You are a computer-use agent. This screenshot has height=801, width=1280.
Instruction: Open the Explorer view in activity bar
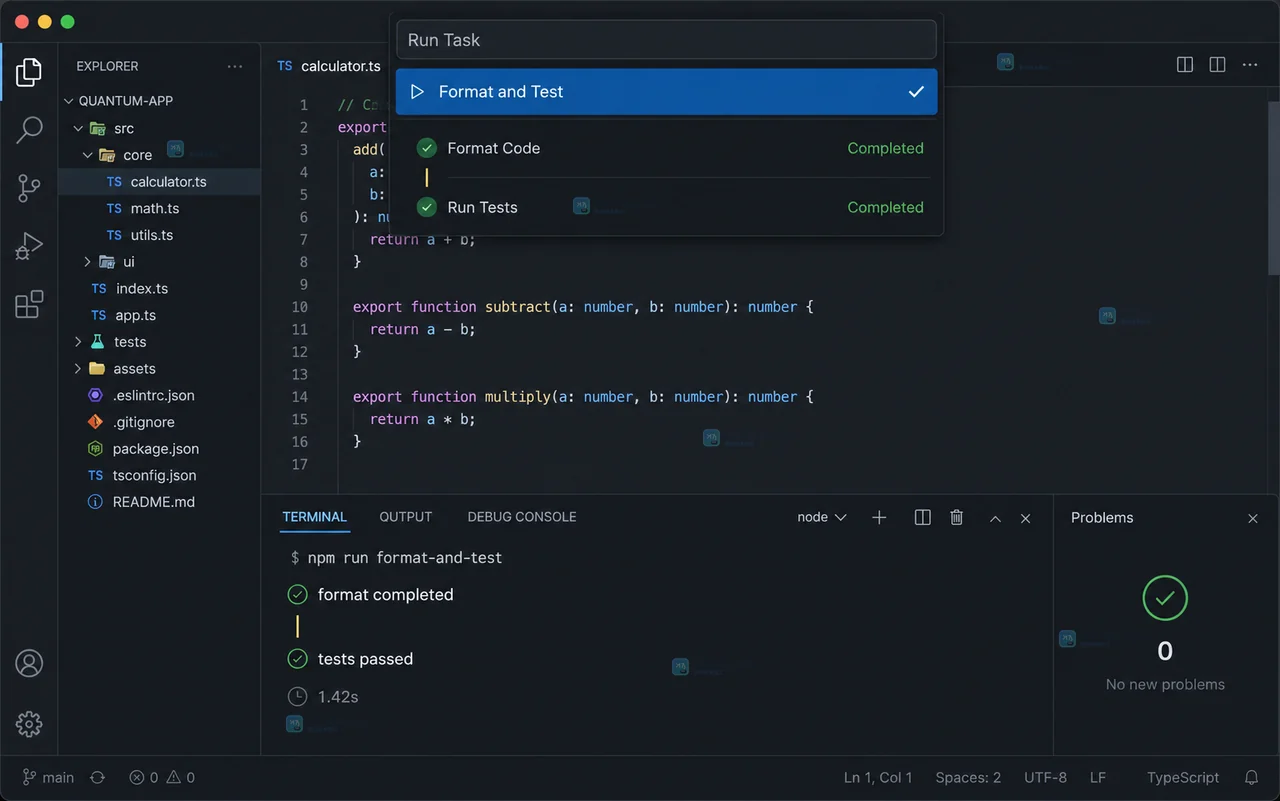point(29,72)
